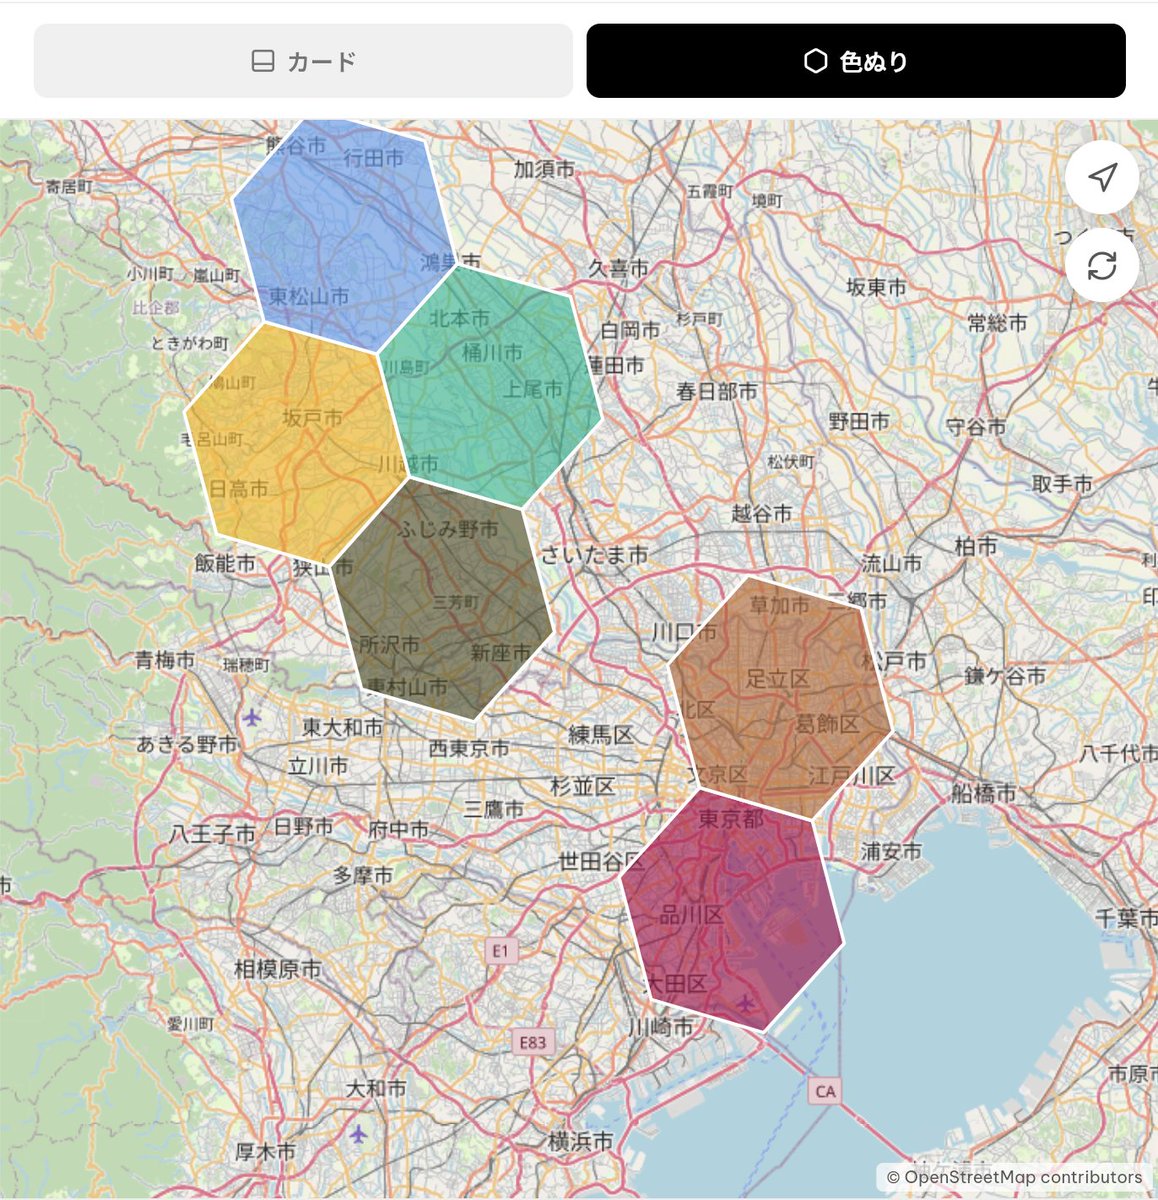The image size is (1158, 1200).
Task: Open the OpenStreetMap contributors link
Action: (x=1014, y=1177)
